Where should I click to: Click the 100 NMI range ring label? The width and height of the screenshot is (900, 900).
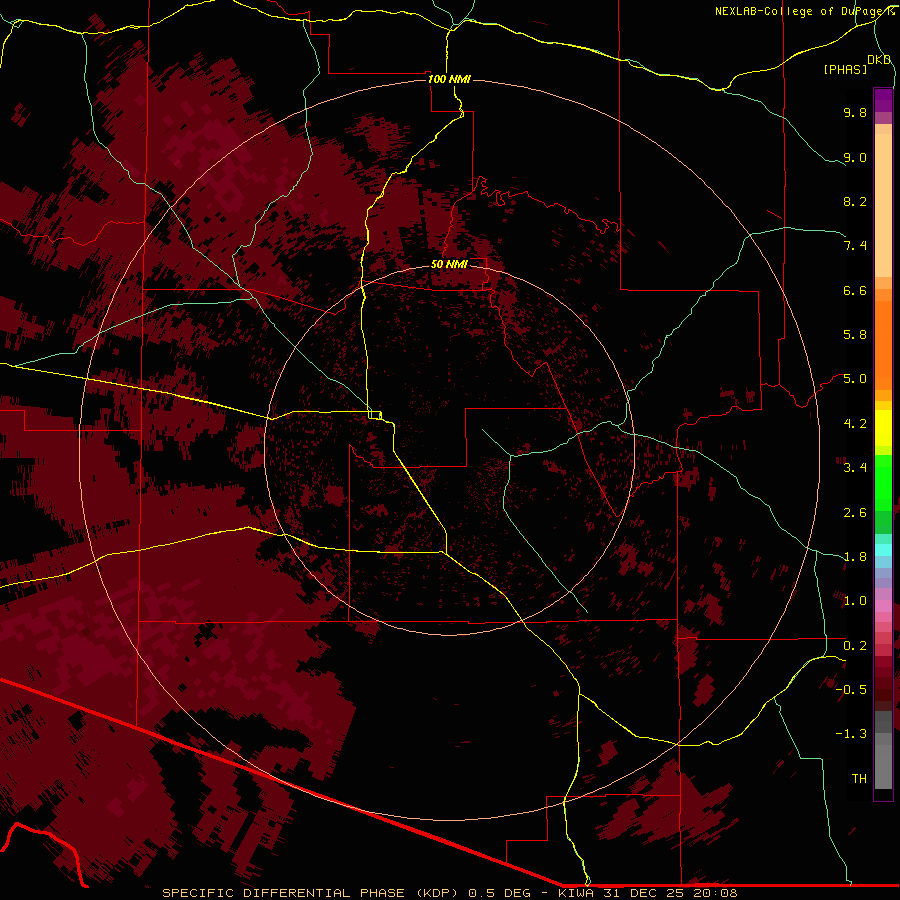click(449, 79)
